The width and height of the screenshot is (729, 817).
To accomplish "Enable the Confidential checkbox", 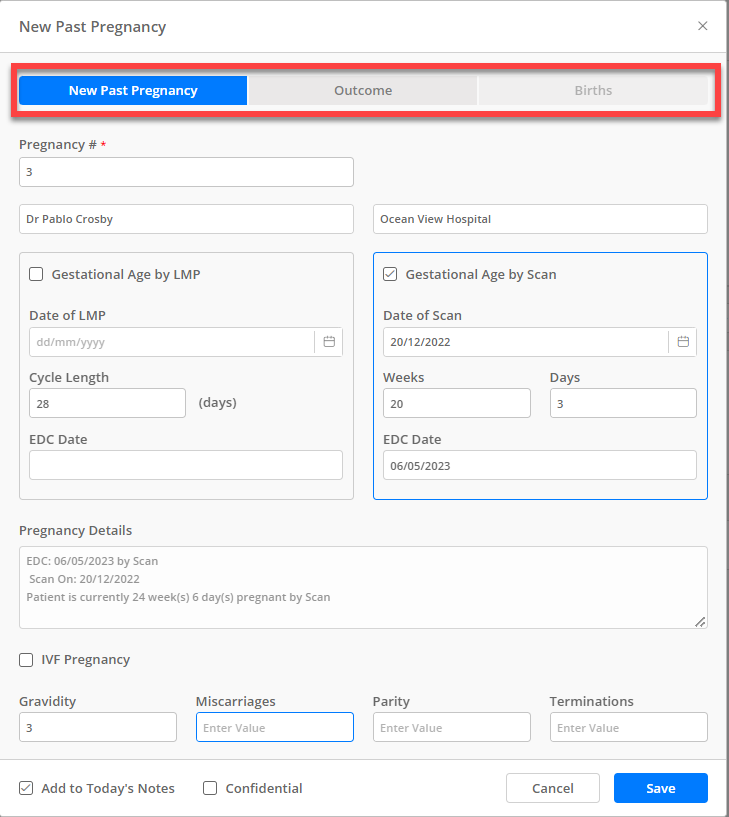I will tap(210, 788).
